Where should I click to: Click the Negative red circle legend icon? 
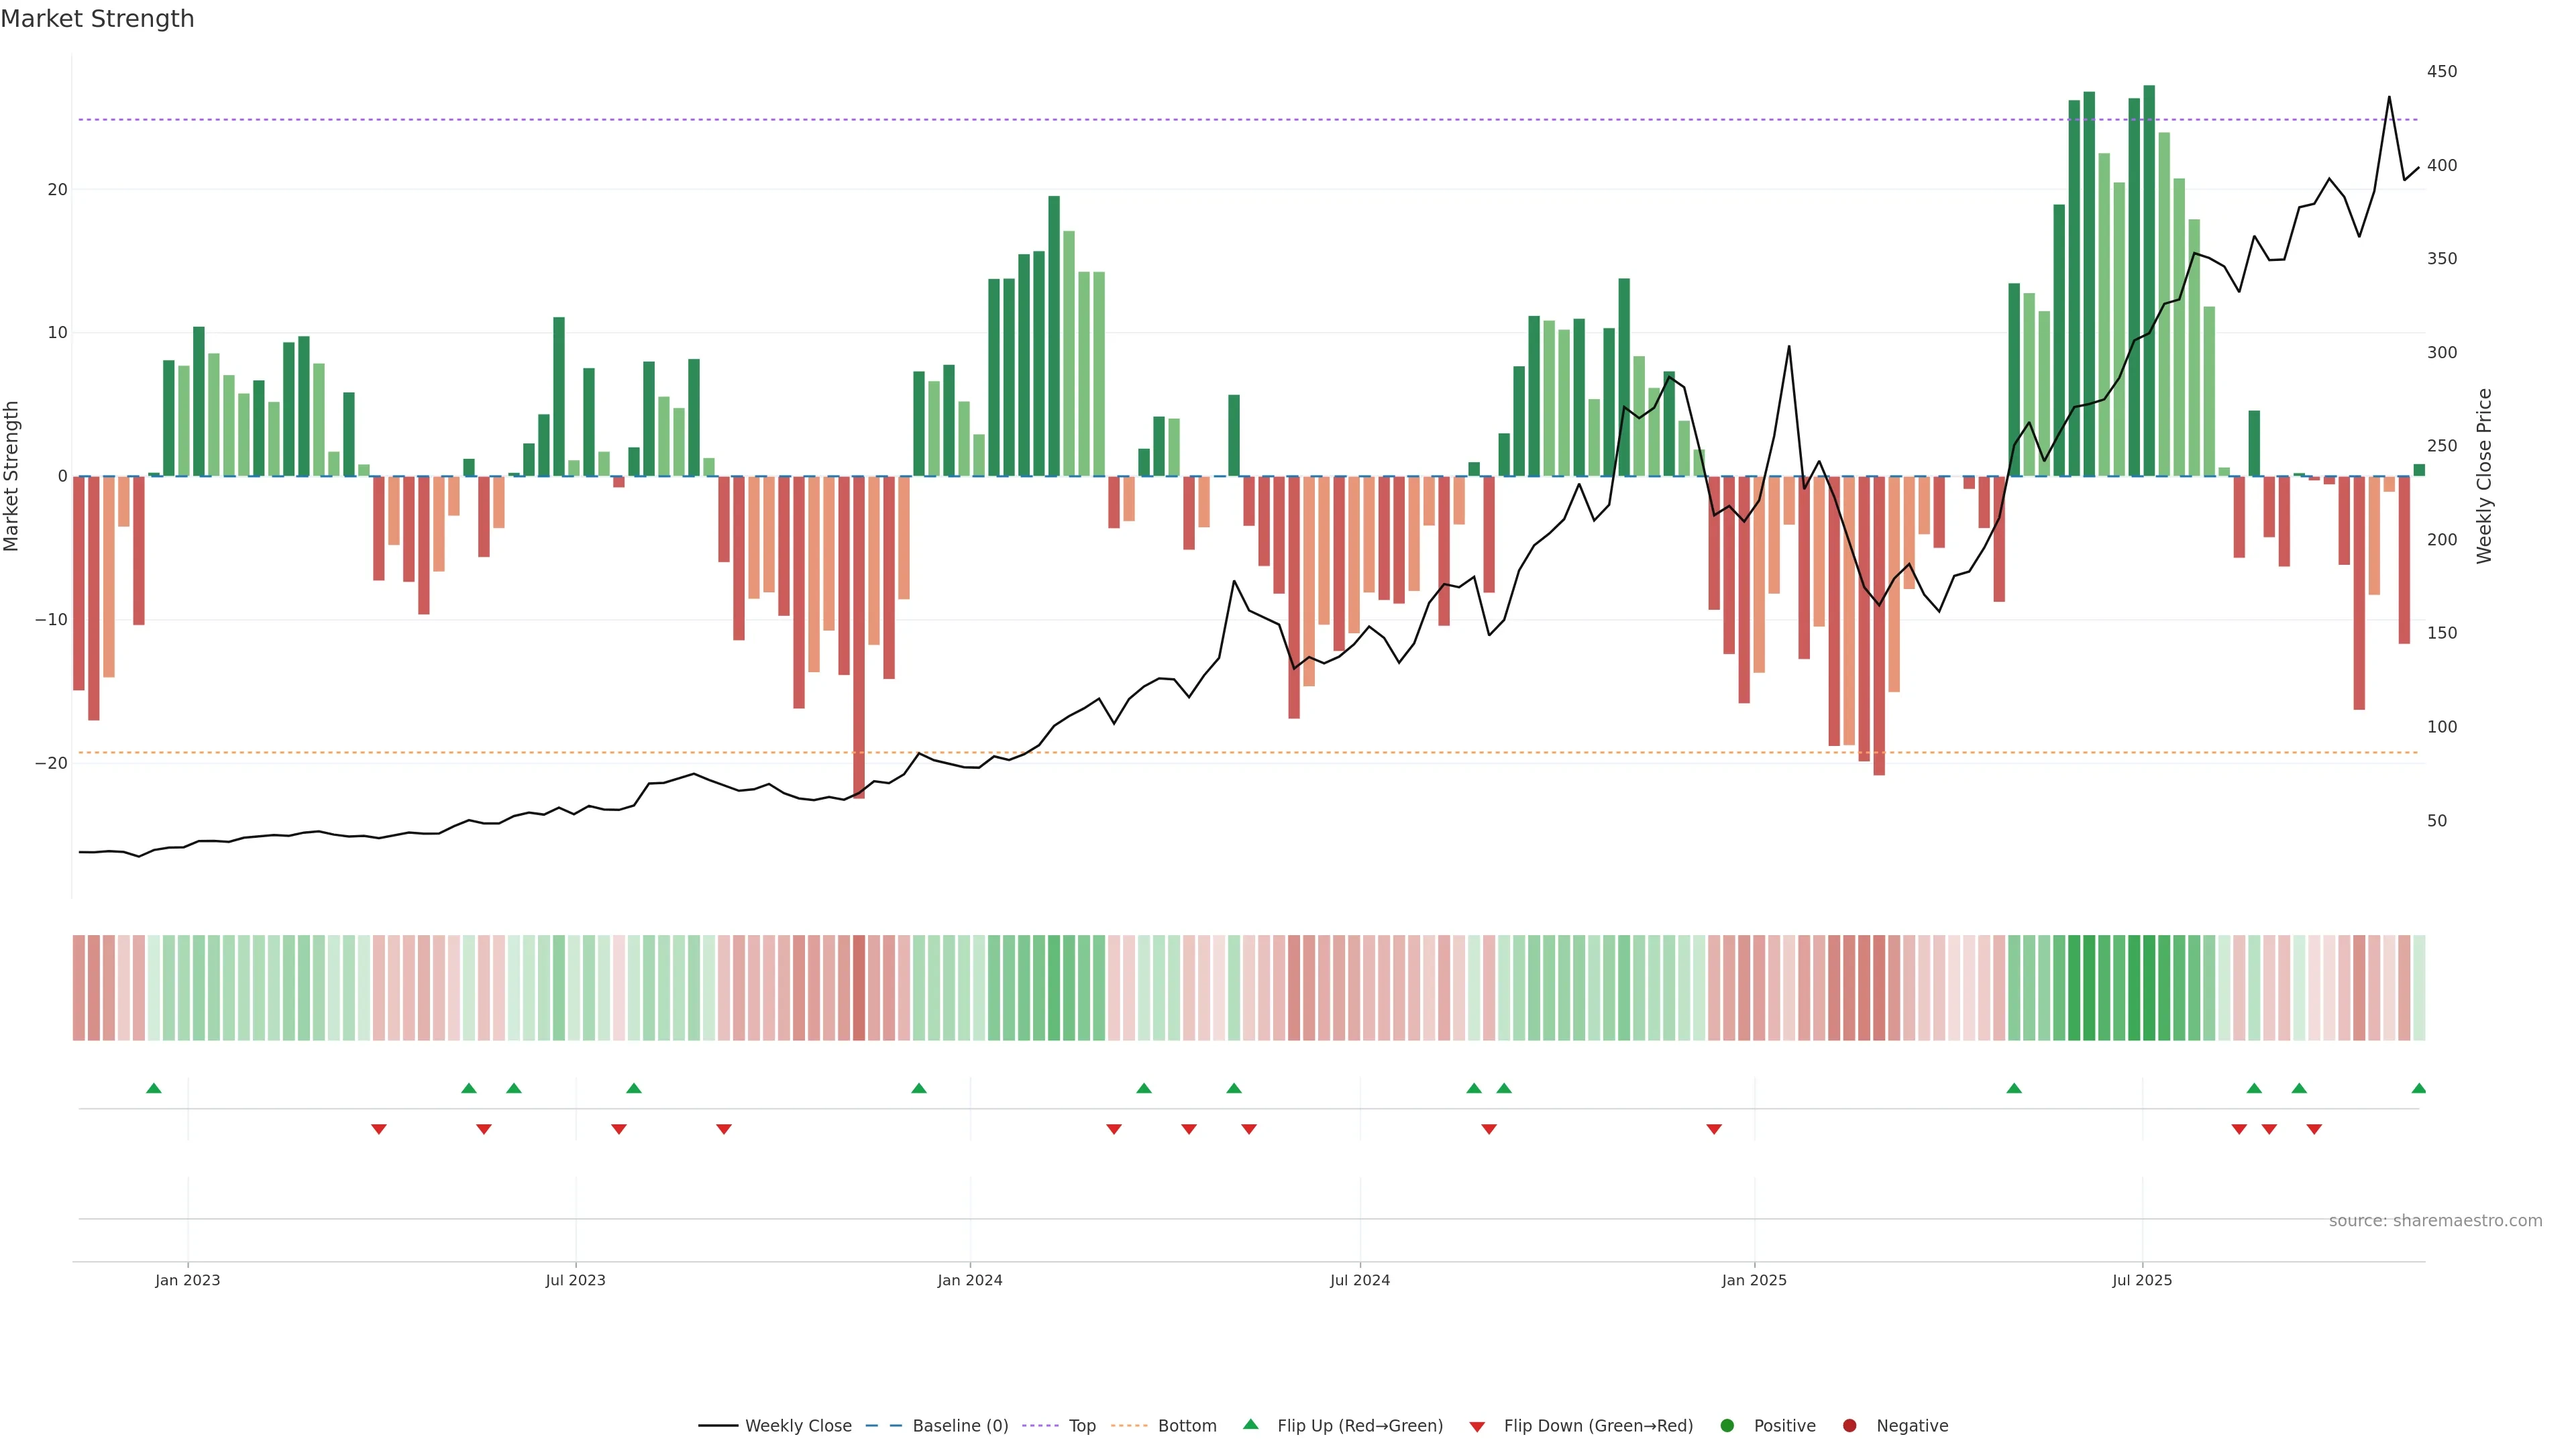[x=1849, y=1426]
